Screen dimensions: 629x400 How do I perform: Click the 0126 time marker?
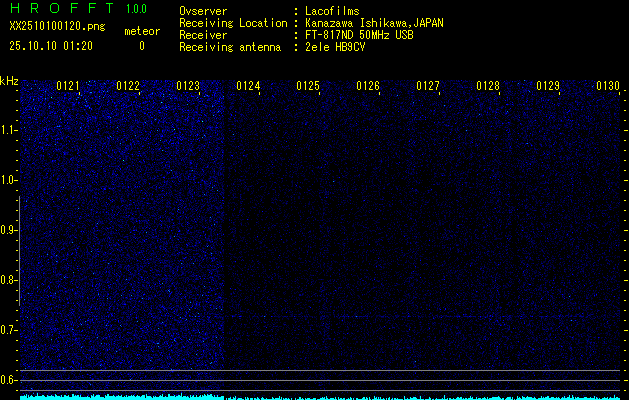coord(368,87)
